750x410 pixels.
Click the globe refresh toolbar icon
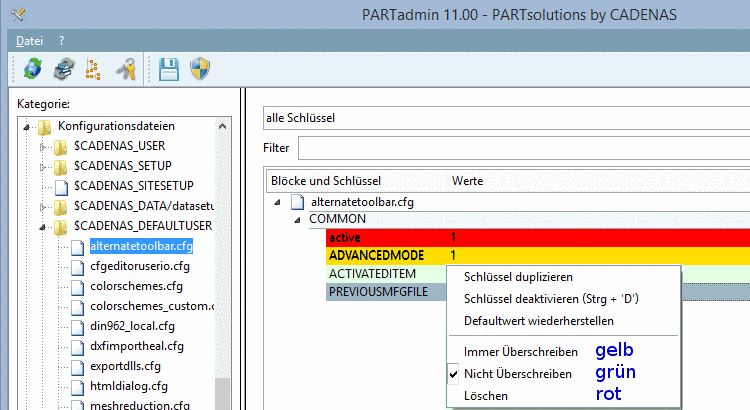click(33, 69)
